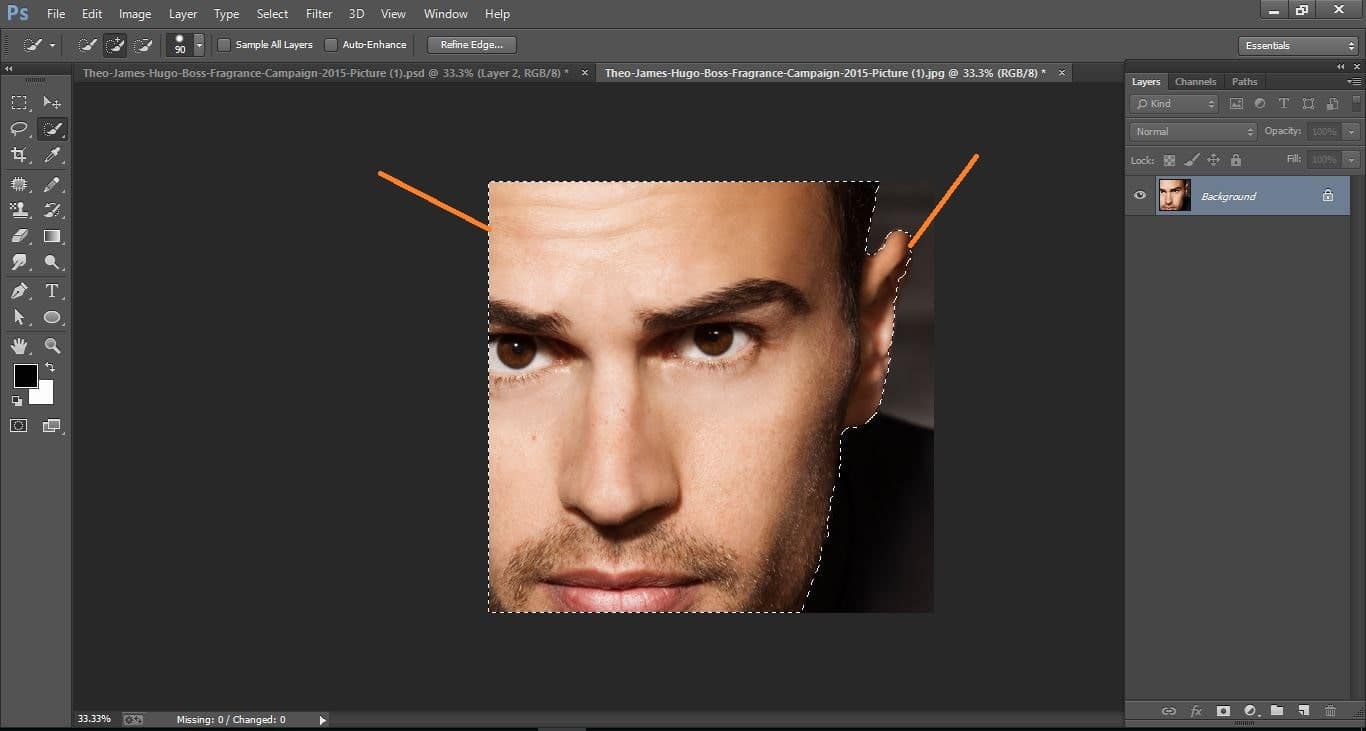This screenshot has width=1366, height=731.
Task: Open the Add layer mask icon
Action: pyautogui.click(x=1223, y=711)
